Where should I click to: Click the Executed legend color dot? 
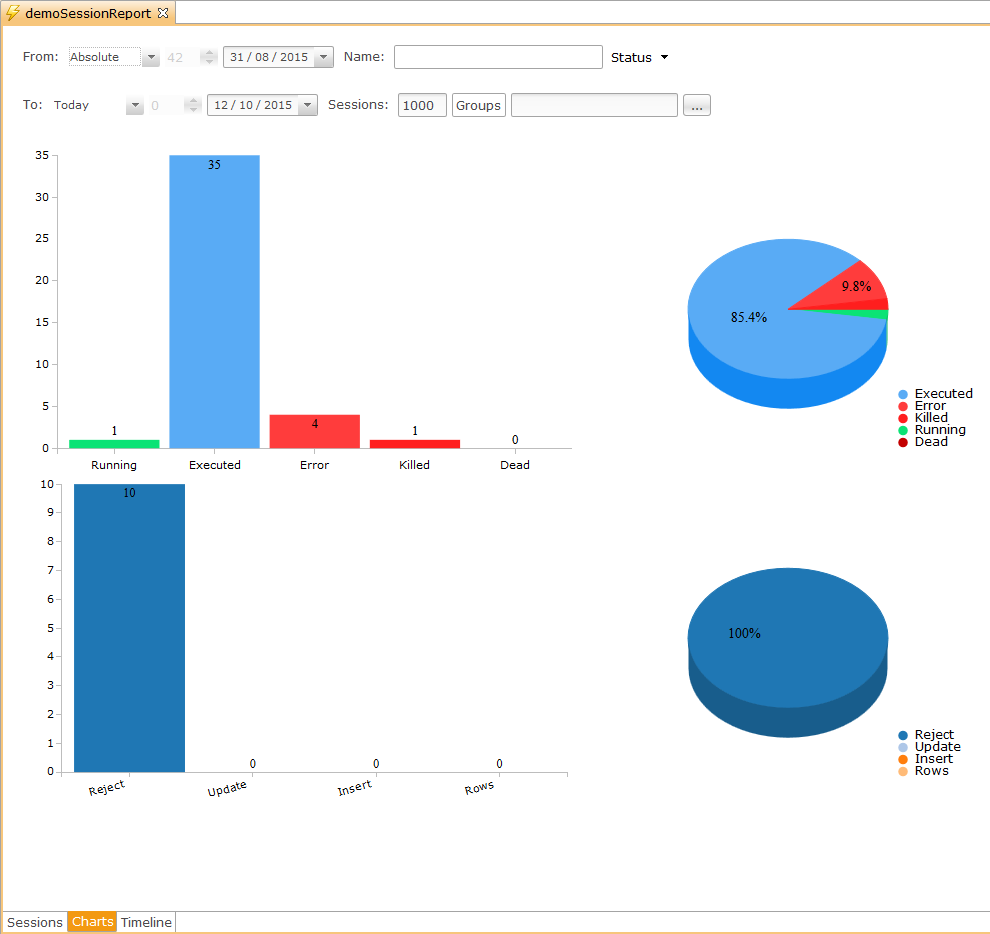(903, 395)
